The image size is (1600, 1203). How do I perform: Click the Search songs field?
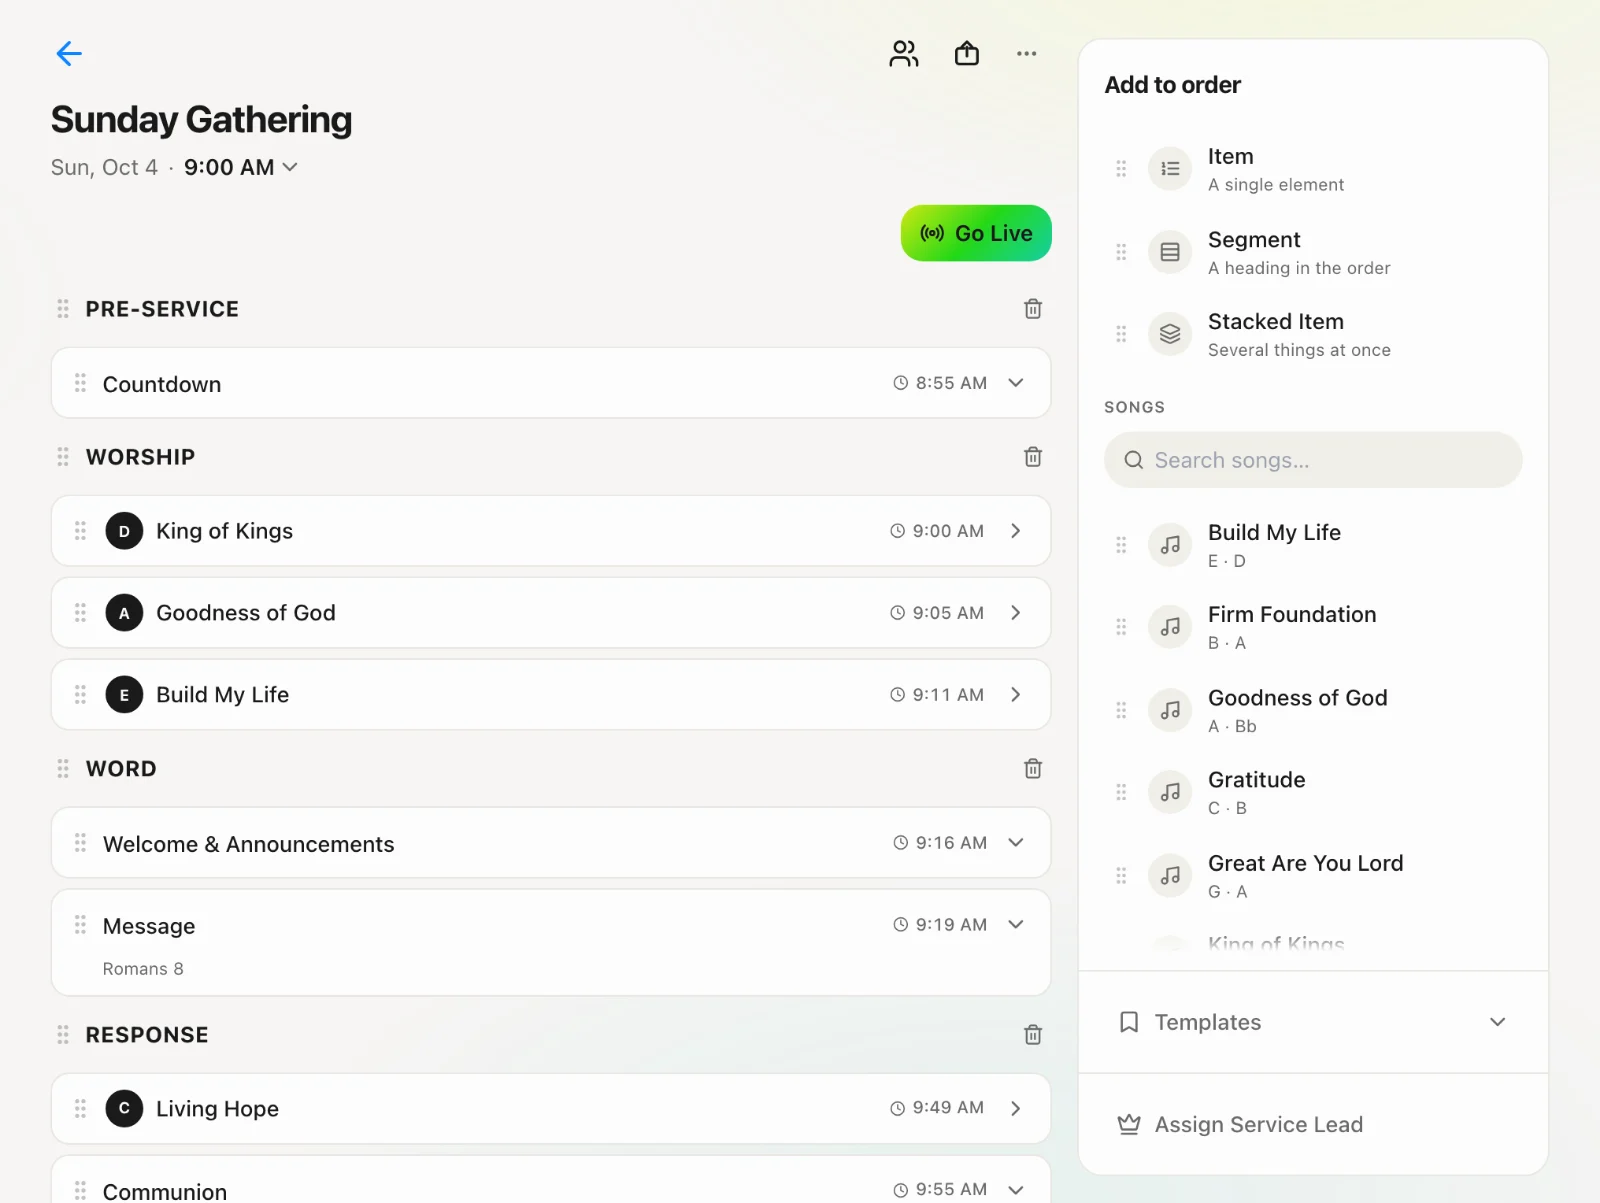pos(1313,460)
